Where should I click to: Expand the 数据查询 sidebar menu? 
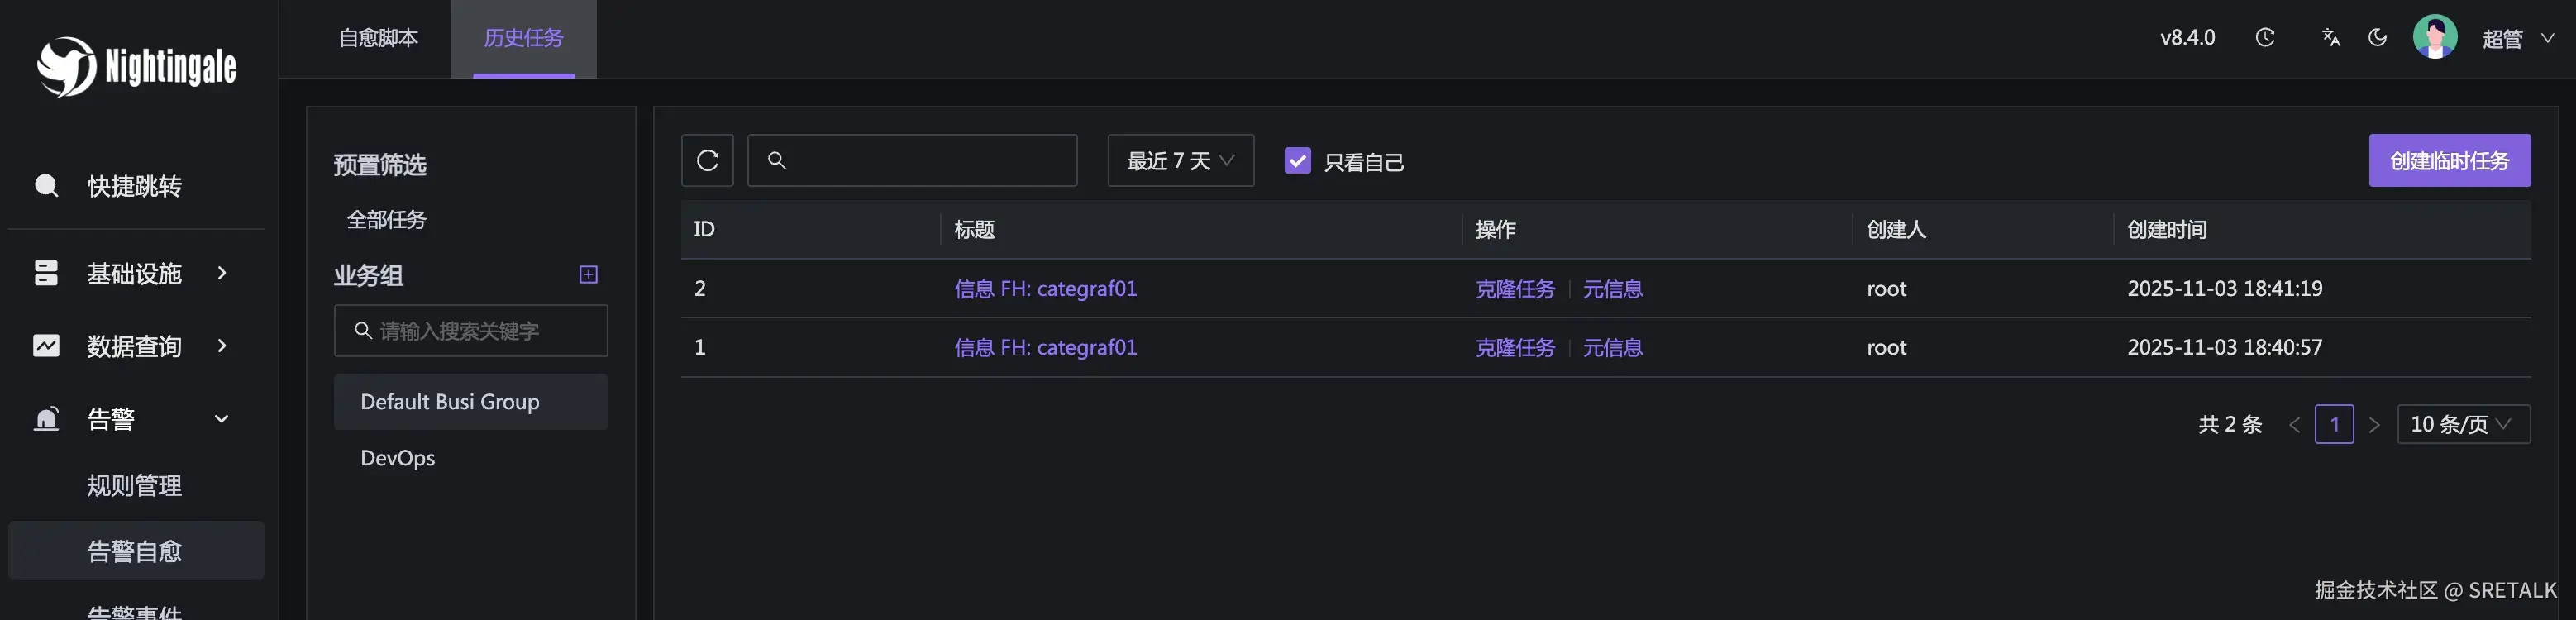coord(134,346)
